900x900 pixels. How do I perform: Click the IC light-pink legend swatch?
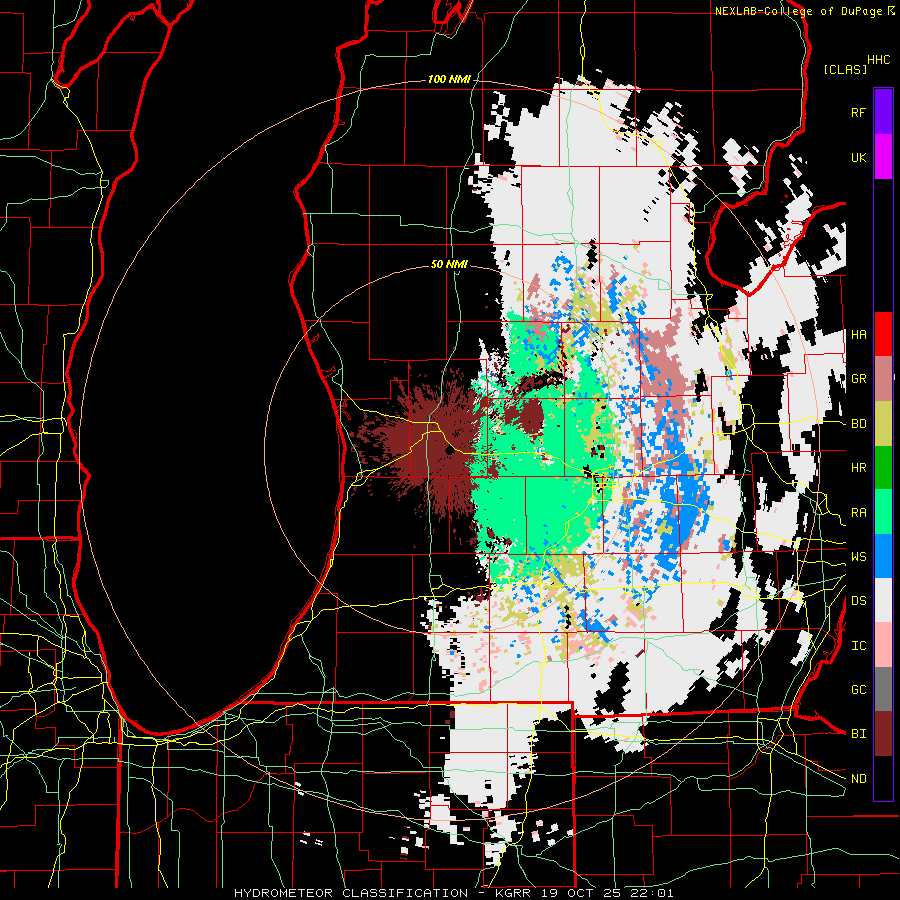click(x=883, y=645)
